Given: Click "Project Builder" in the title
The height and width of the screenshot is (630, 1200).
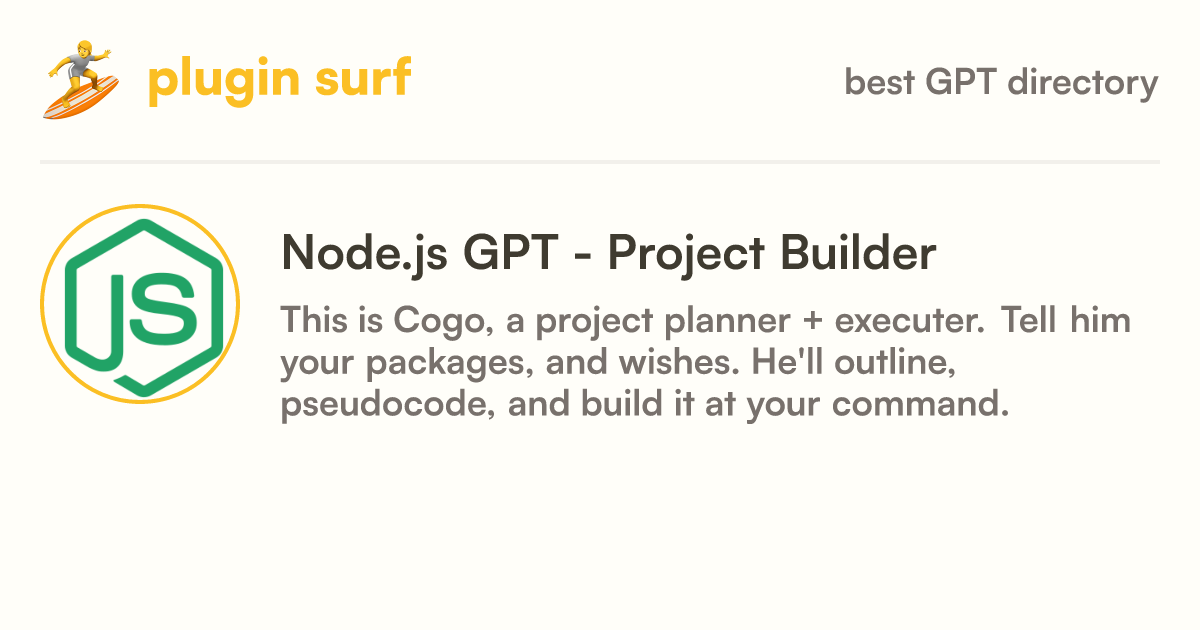Looking at the screenshot, I should [772, 254].
